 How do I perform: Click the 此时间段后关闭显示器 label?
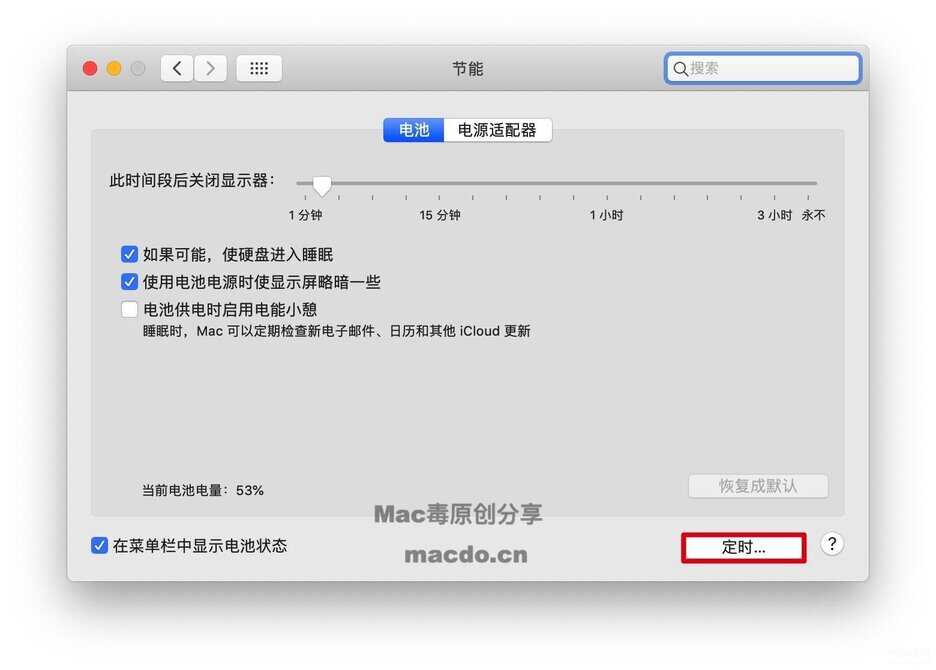192,180
